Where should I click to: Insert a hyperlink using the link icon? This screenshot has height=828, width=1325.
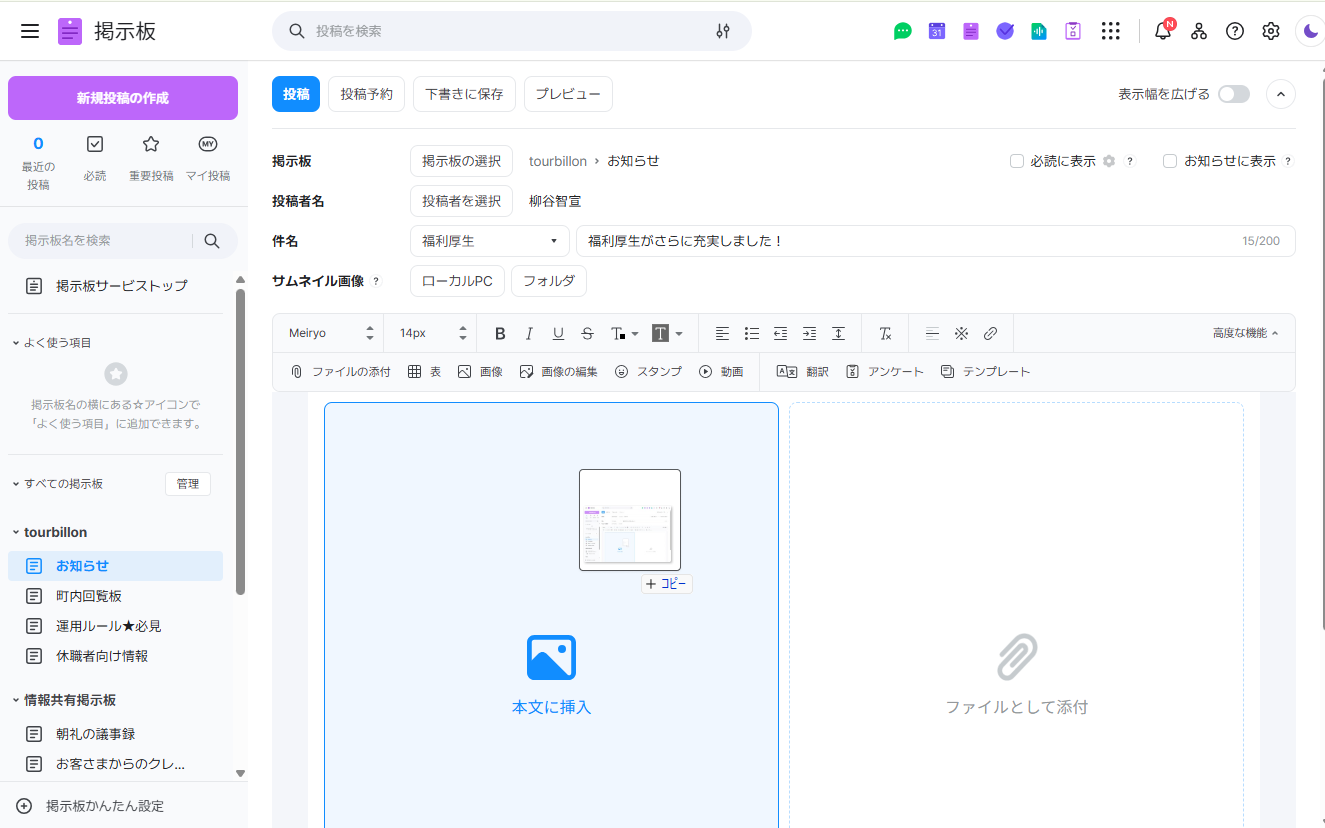tap(990, 333)
